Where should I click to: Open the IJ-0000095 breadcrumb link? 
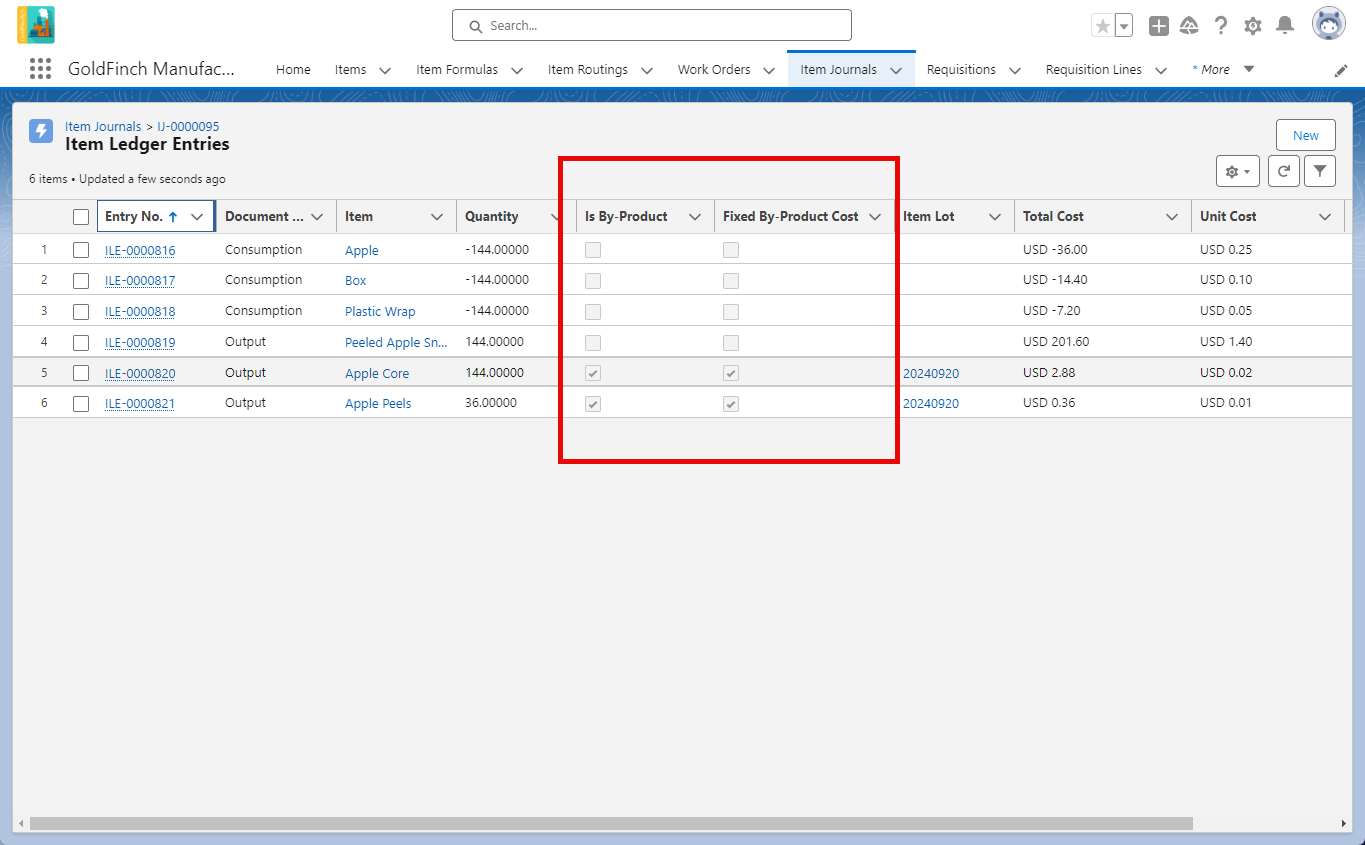[188, 127]
